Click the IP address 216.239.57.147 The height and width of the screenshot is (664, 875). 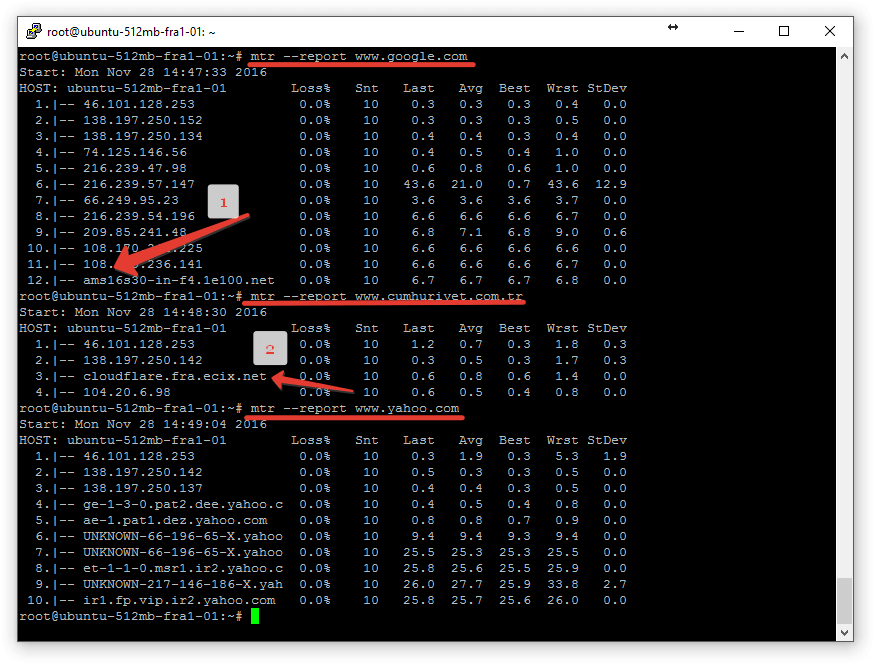point(124,184)
